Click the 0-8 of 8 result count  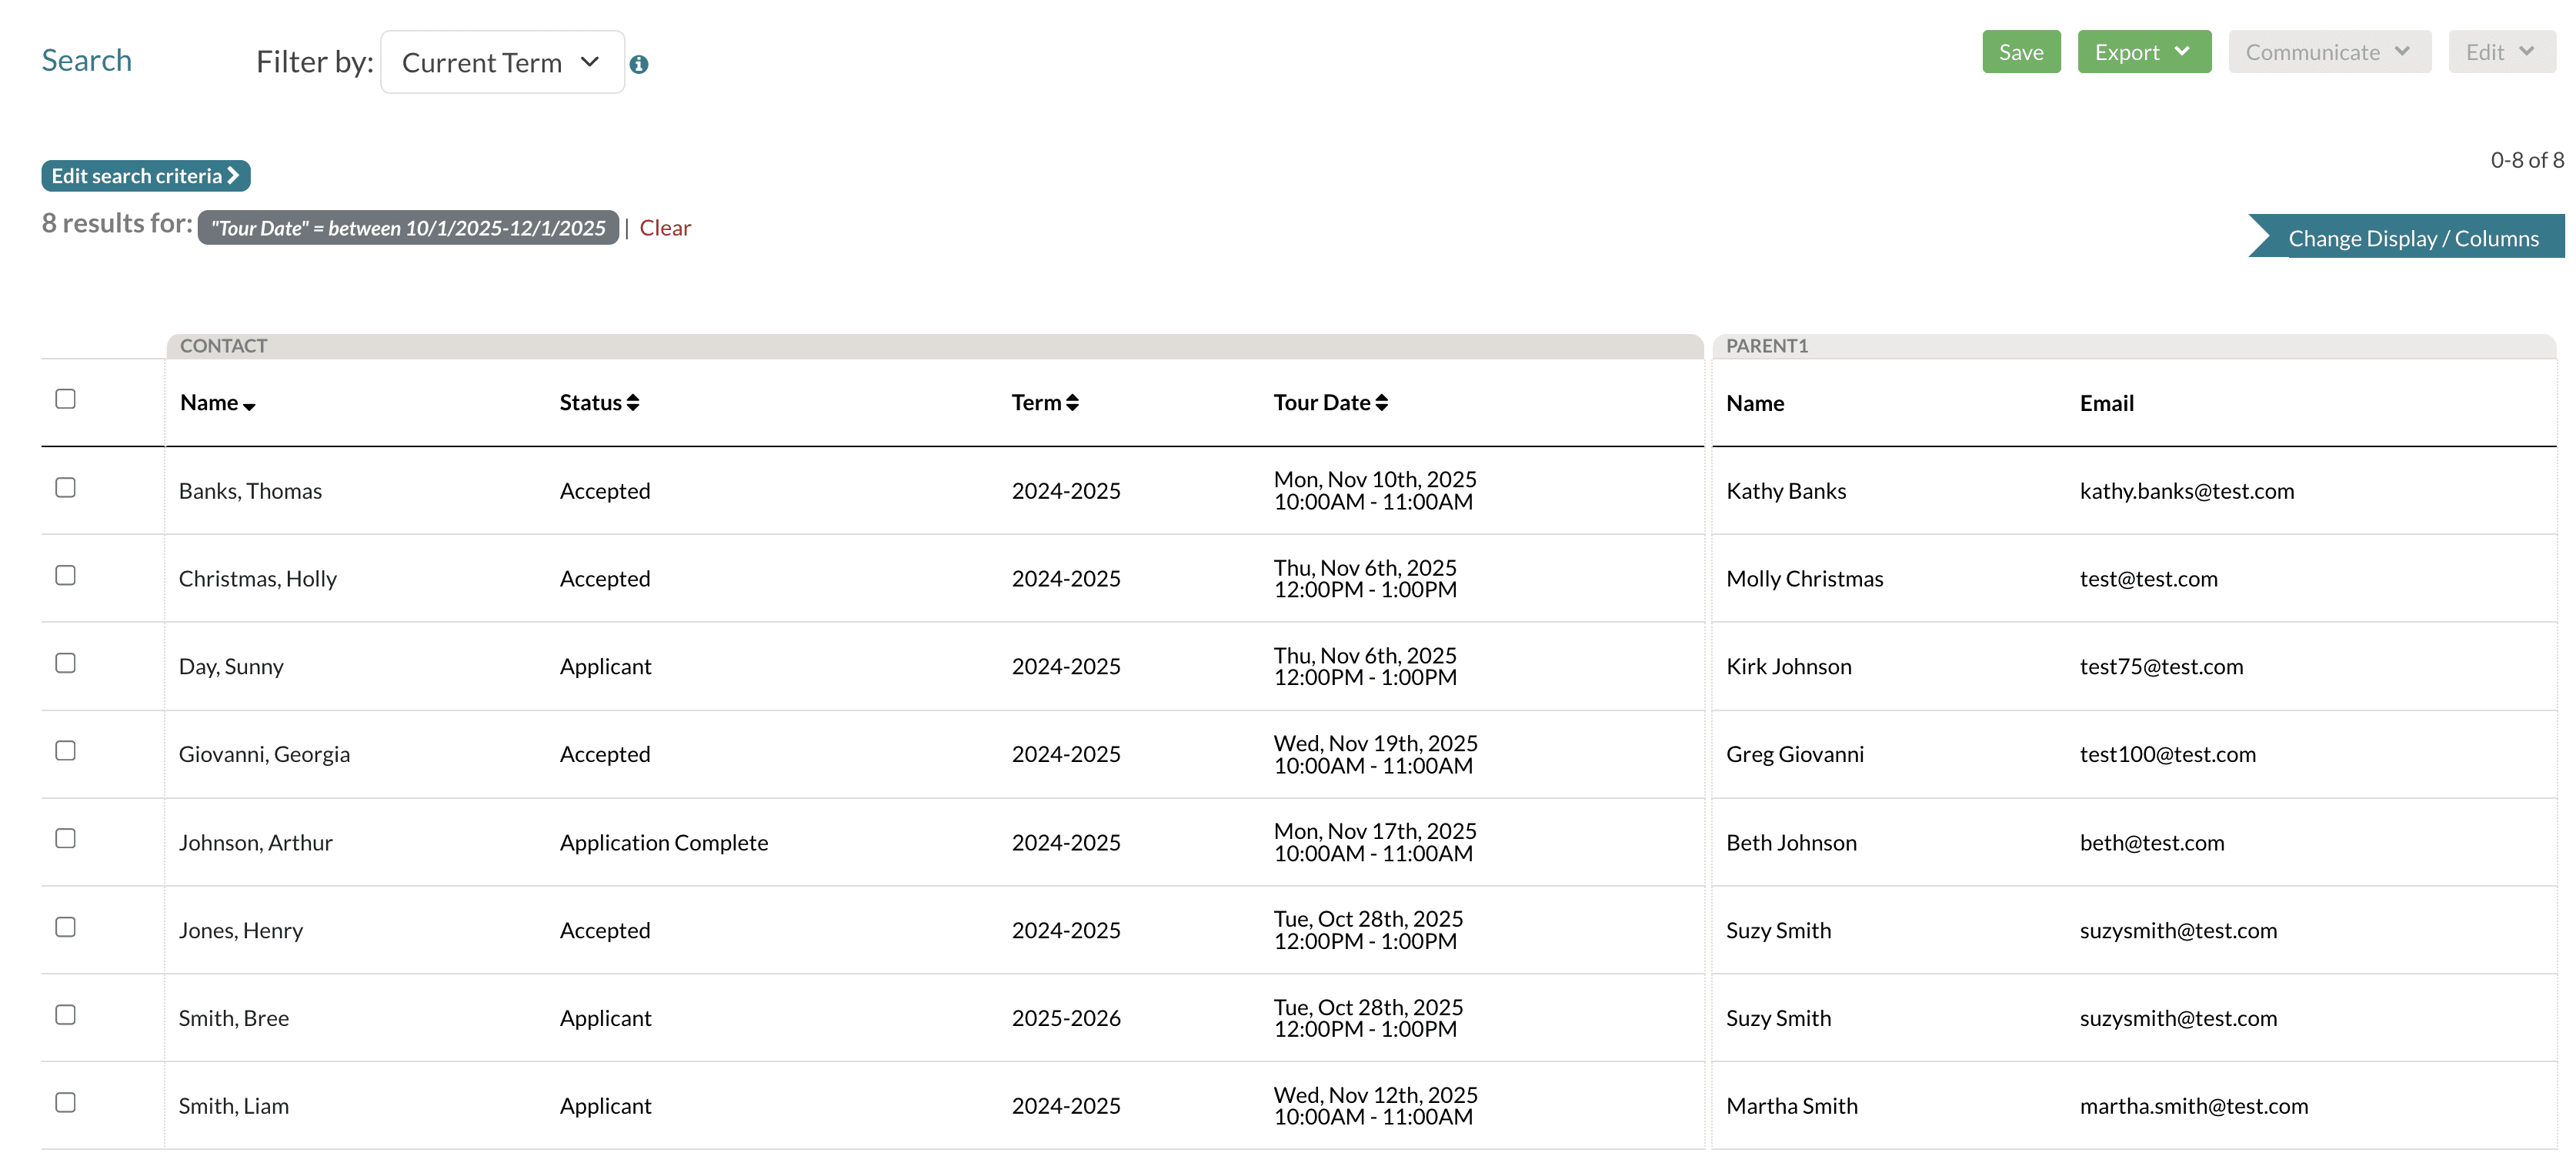coord(2527,160)
